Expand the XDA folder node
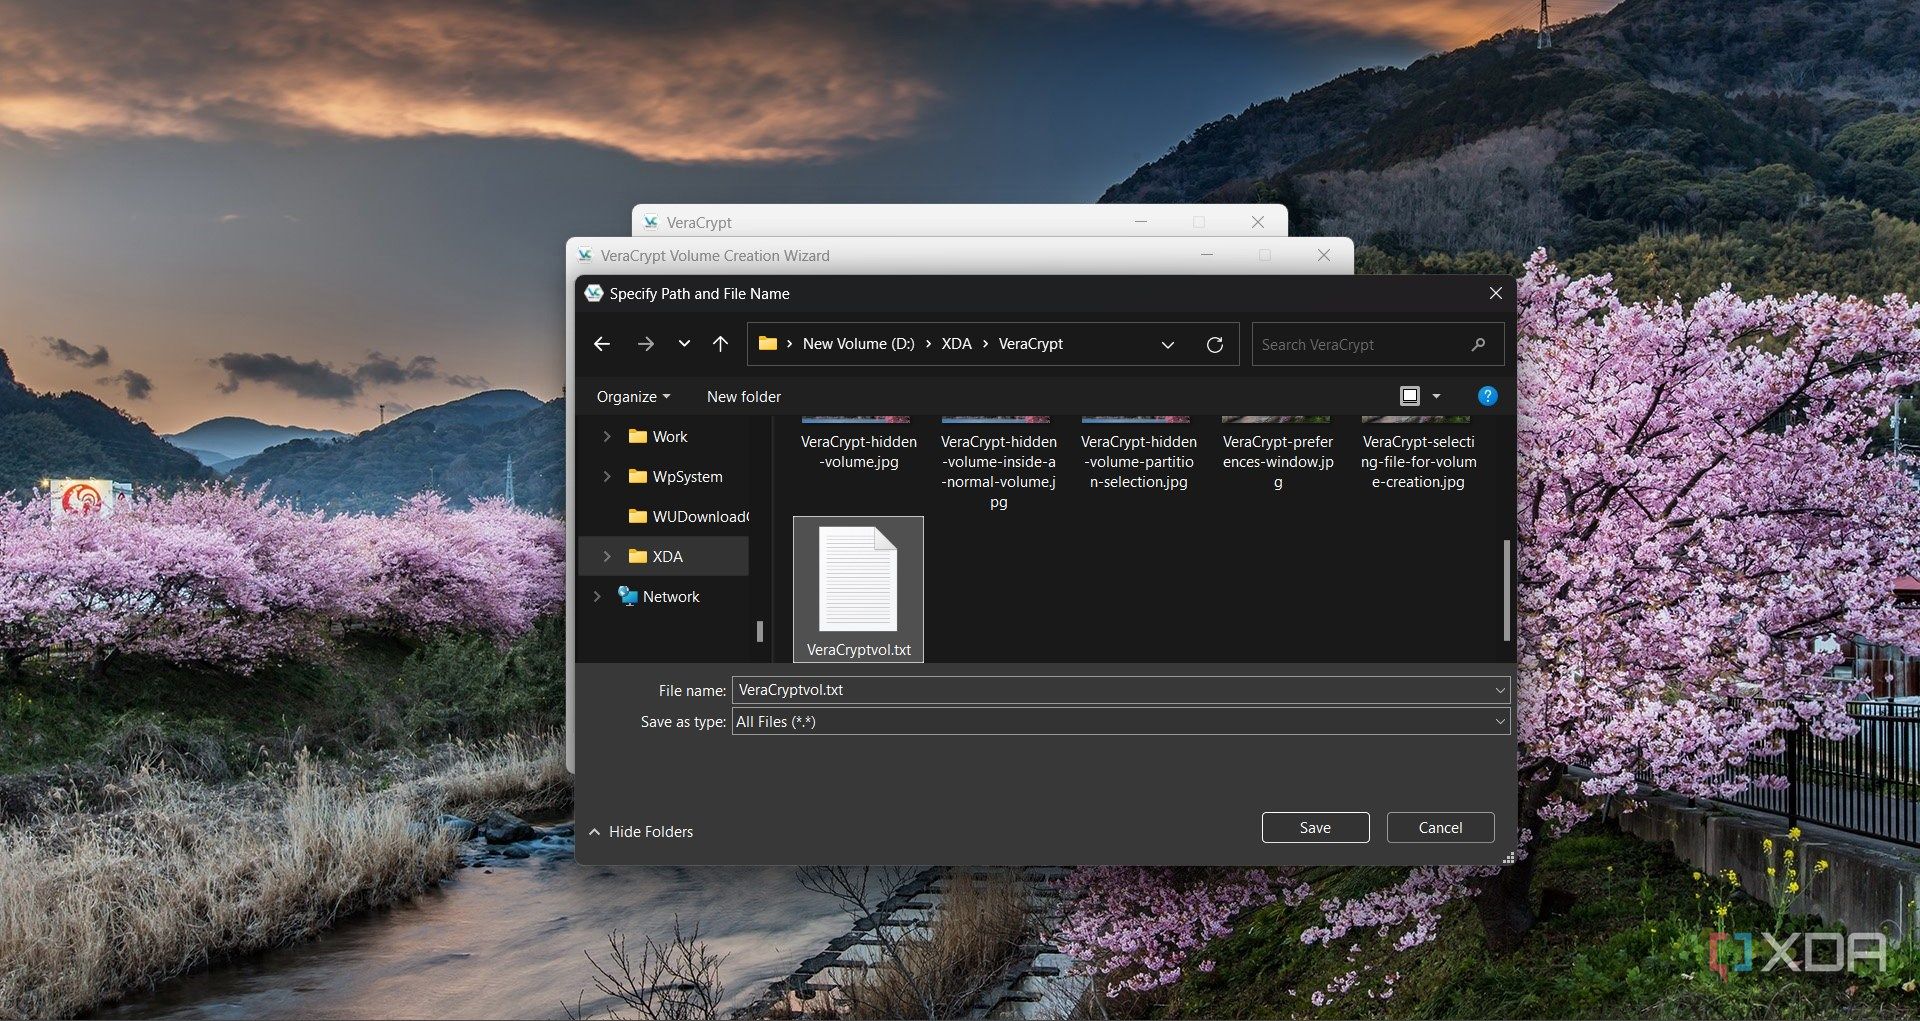Viewport: 1920px width, 1021px height. (606, 557)
